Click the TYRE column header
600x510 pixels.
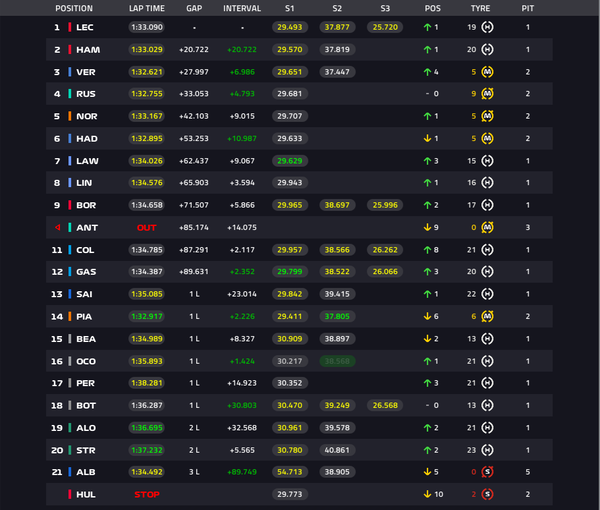tap(480, 8)
